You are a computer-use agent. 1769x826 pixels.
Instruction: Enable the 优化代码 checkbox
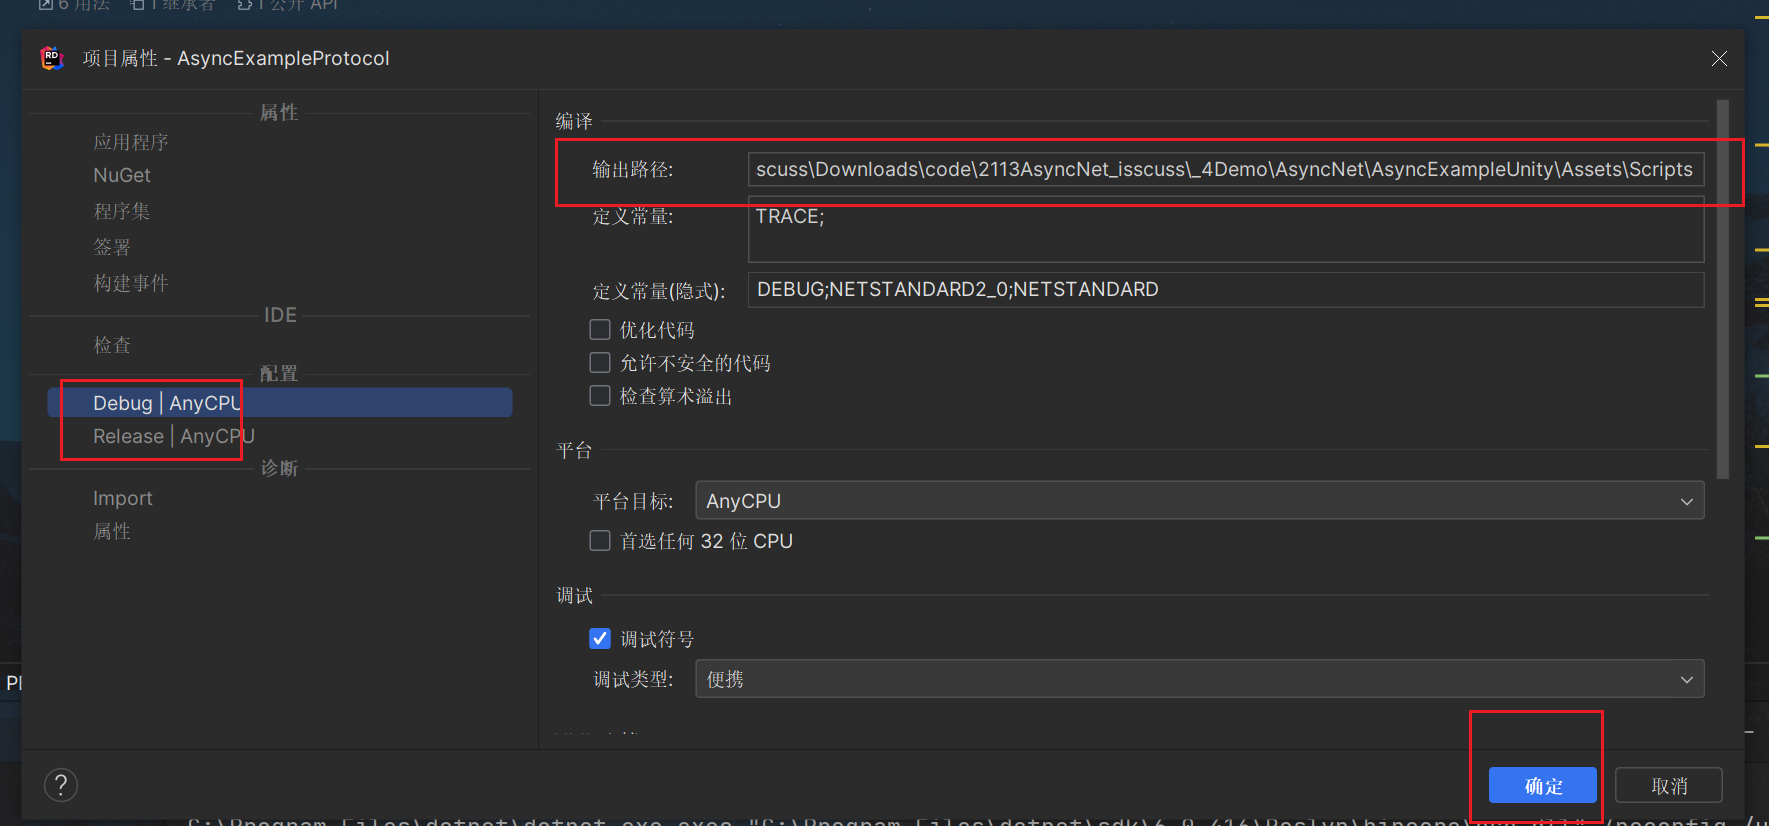point(600,330)
